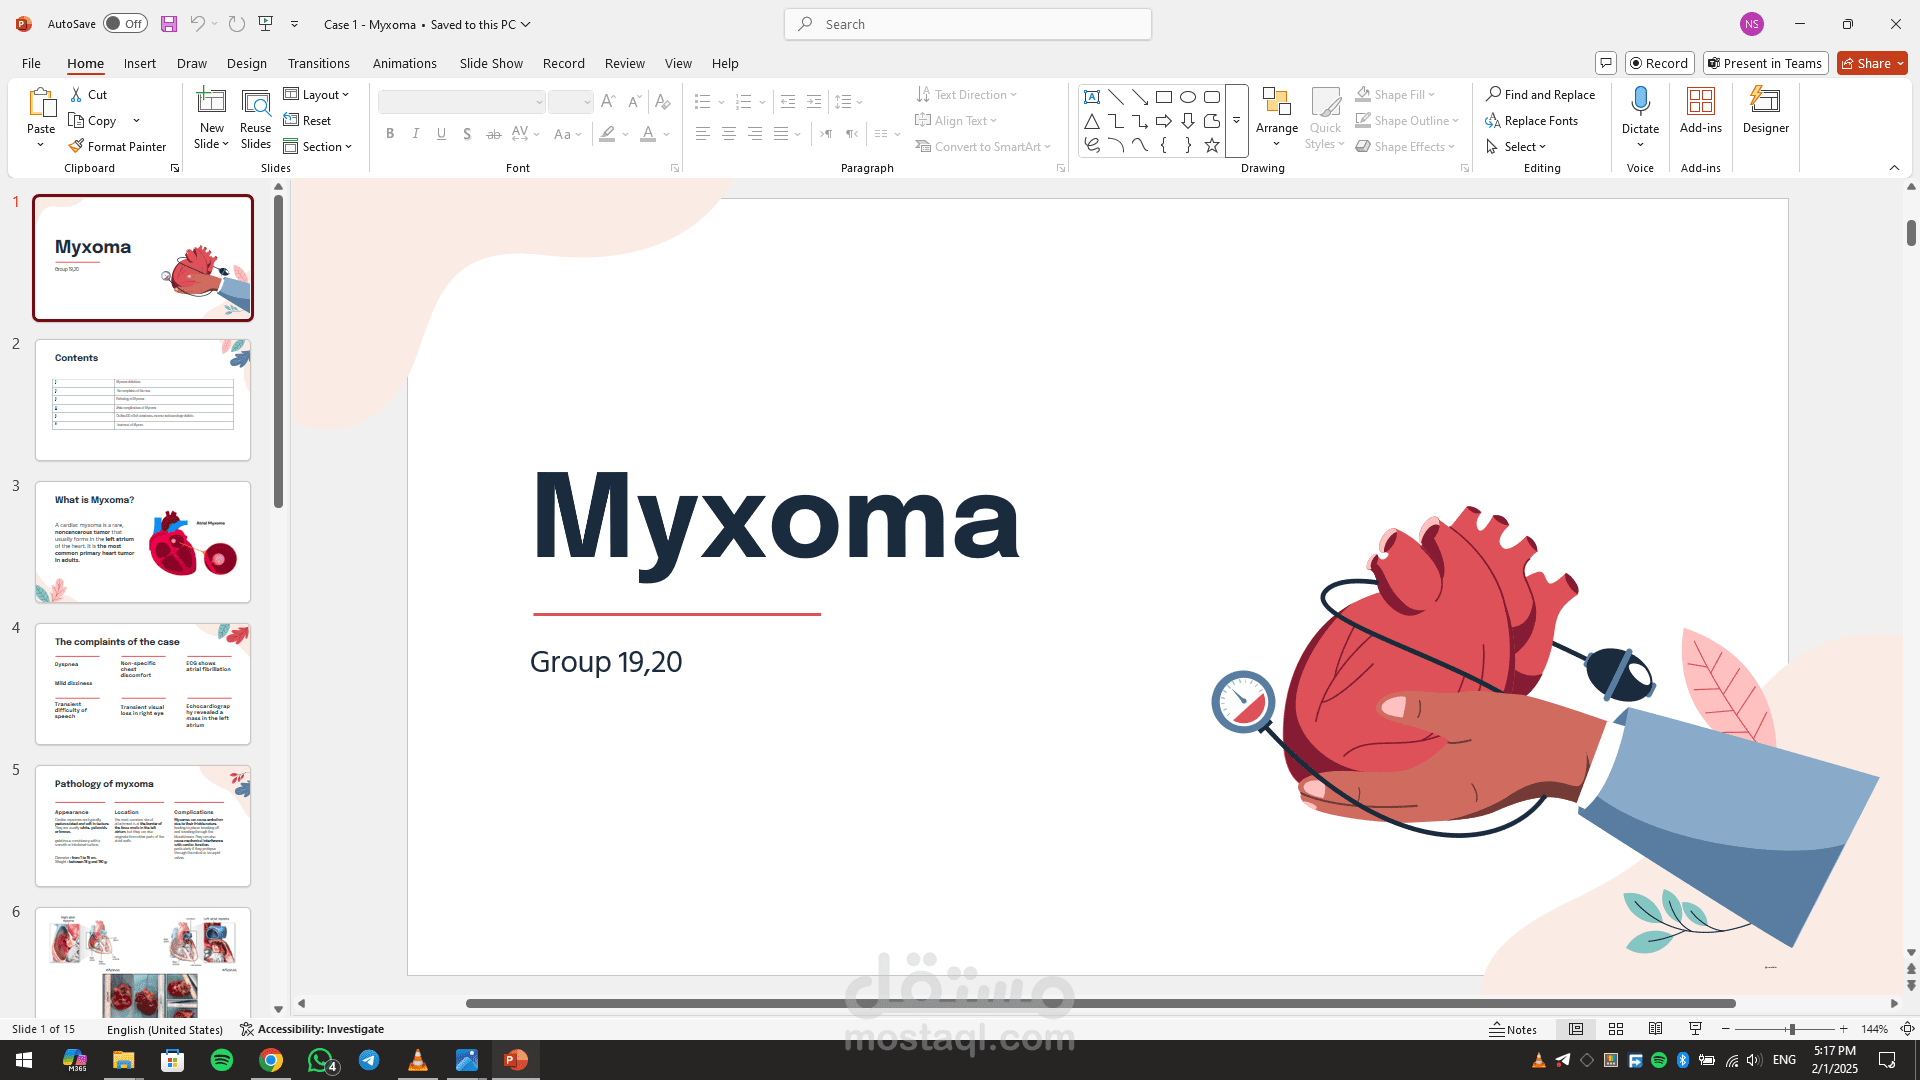Click the Redo arrow icon
The height and width of the screenshot is (1080, 1920).
coord(237,24)
